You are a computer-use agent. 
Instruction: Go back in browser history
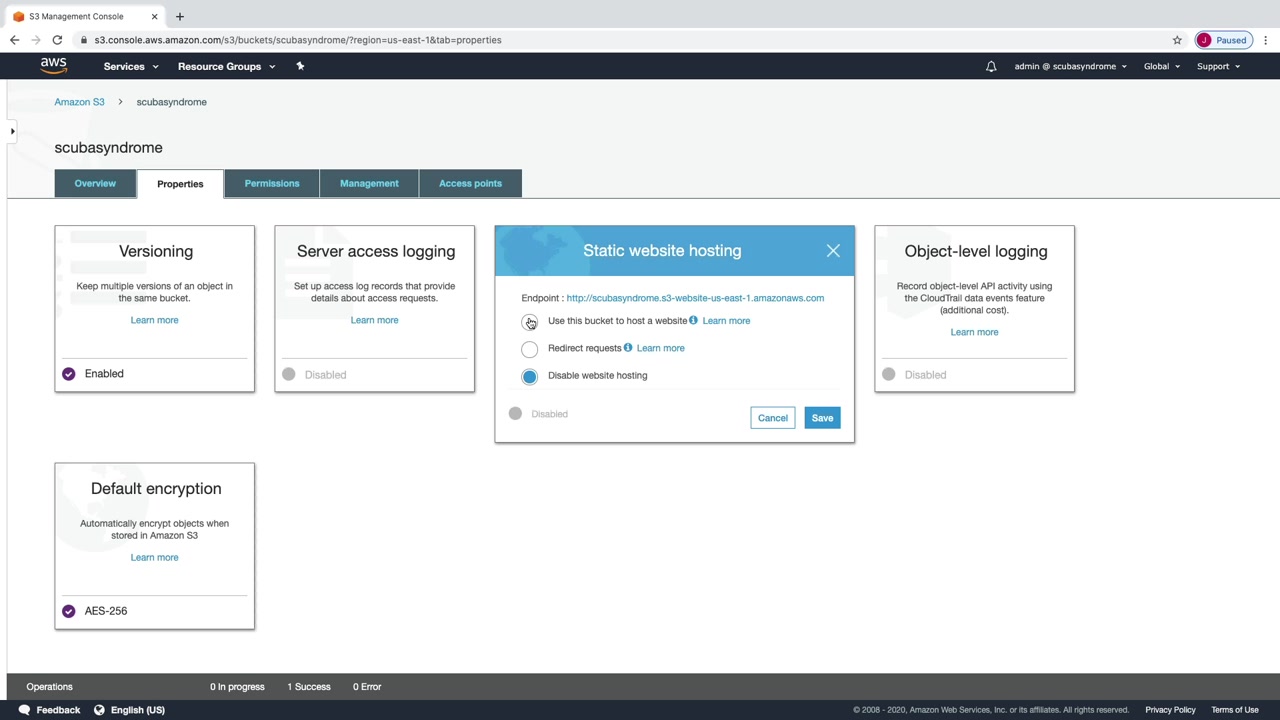click(14, 40)
